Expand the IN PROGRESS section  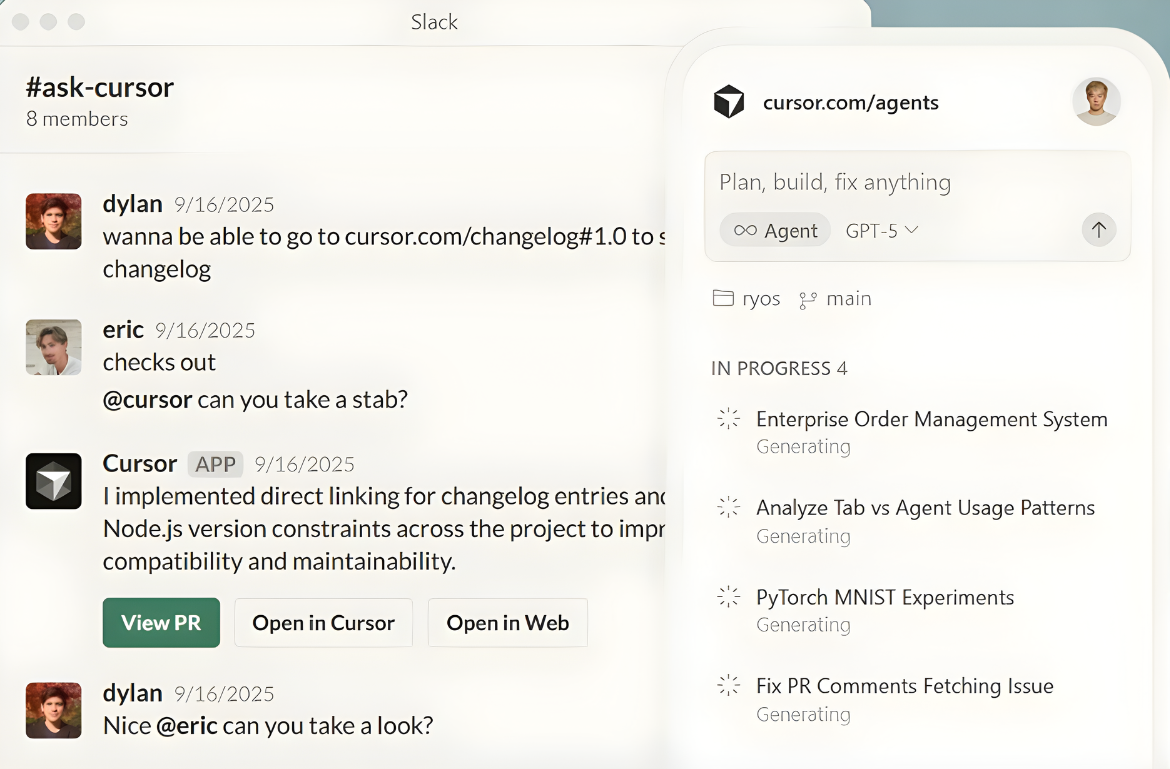coord(779,368)
